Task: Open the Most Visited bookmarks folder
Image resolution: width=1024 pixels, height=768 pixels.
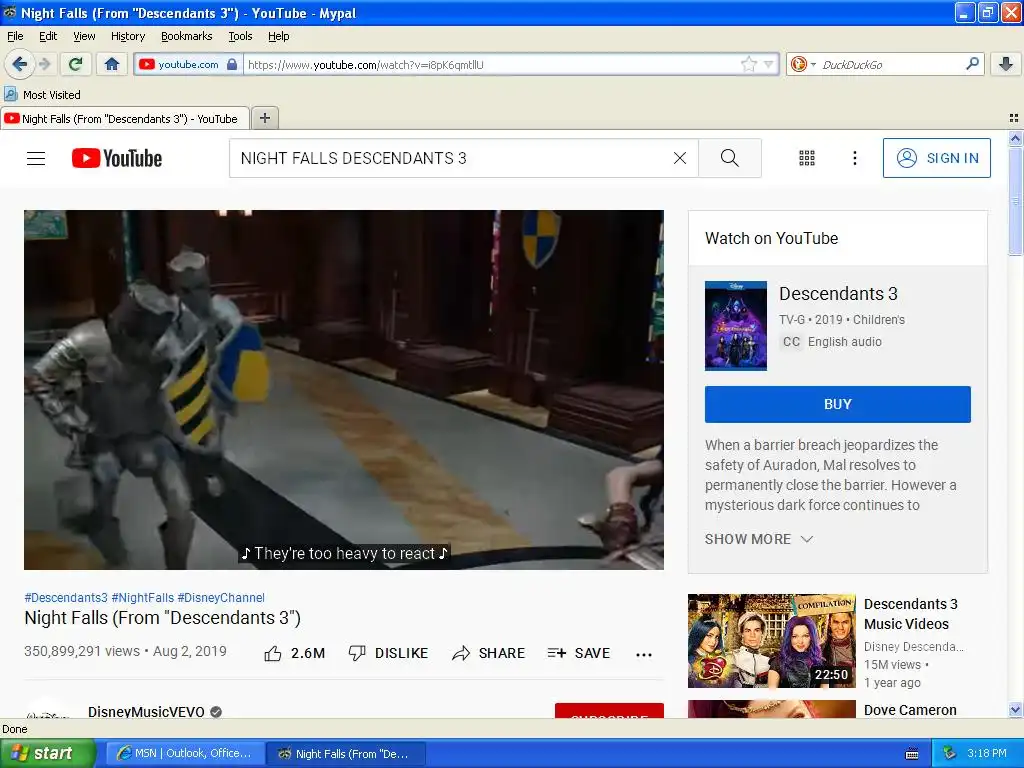Action: [42, 95]
